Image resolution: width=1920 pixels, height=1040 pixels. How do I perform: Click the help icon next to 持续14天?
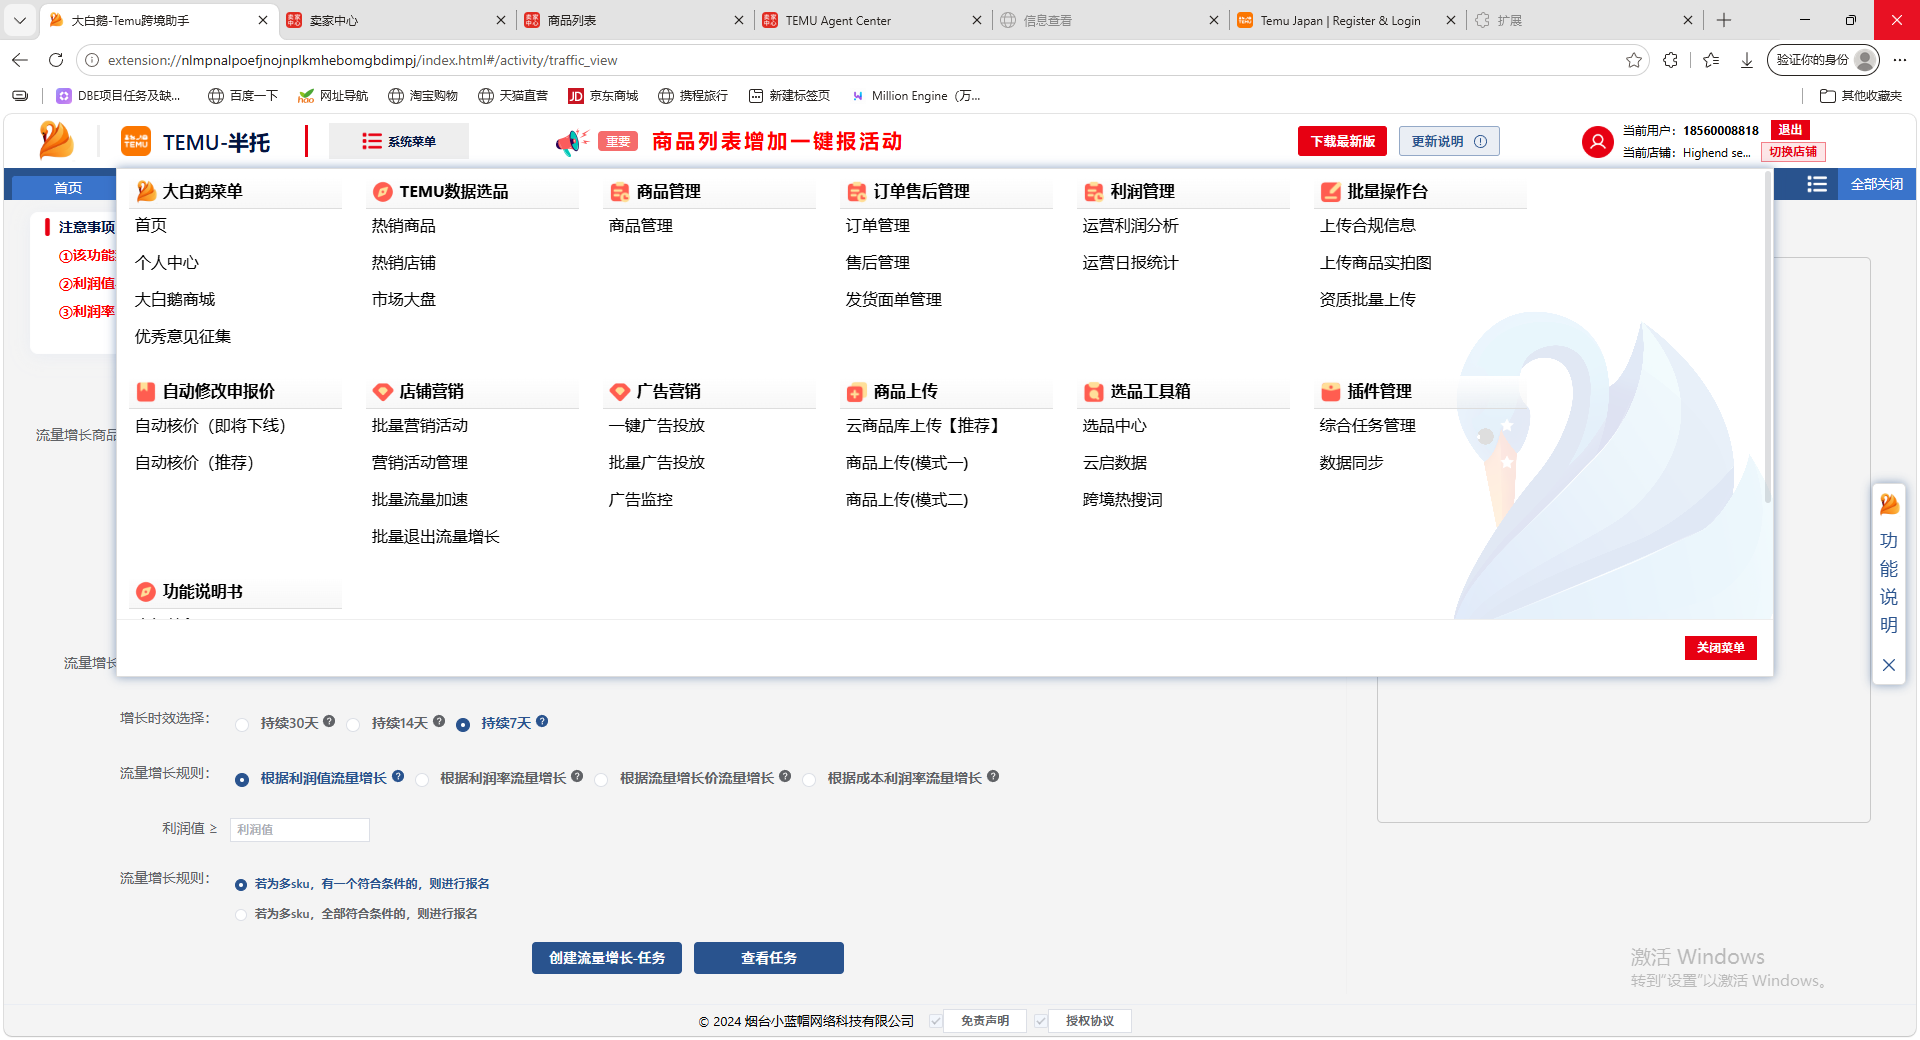tap(439, 721)
